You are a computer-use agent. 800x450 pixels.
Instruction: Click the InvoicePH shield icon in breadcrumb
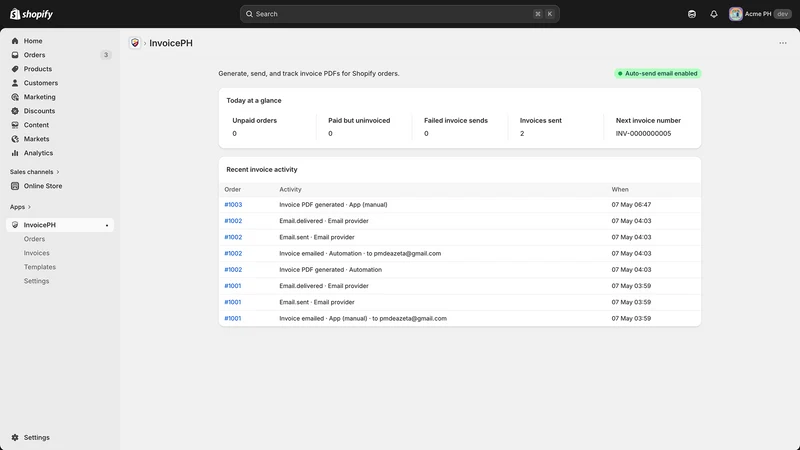click(x=135, y=43)
